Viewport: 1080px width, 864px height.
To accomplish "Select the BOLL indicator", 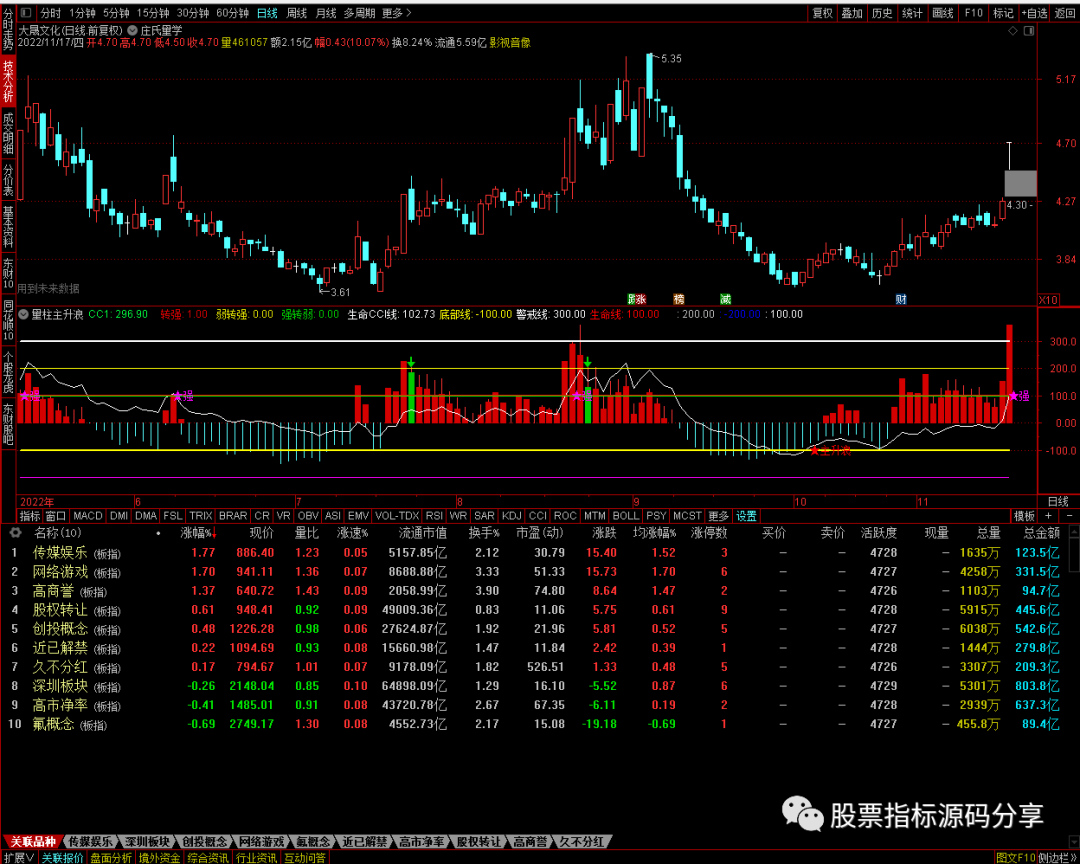I will 625,516.
